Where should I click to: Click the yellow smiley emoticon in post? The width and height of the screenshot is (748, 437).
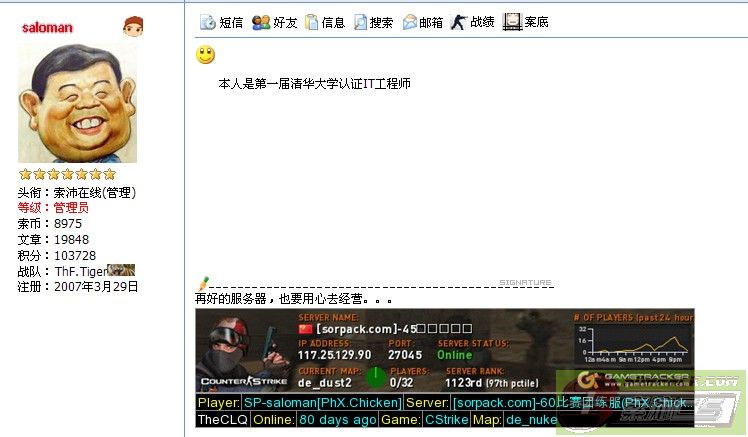(x=206, y=55)
